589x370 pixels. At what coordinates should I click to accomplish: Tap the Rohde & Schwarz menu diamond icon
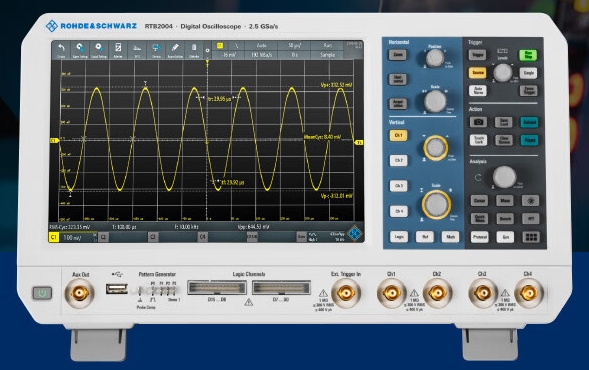pyautogui.click(x=354, y=234)
